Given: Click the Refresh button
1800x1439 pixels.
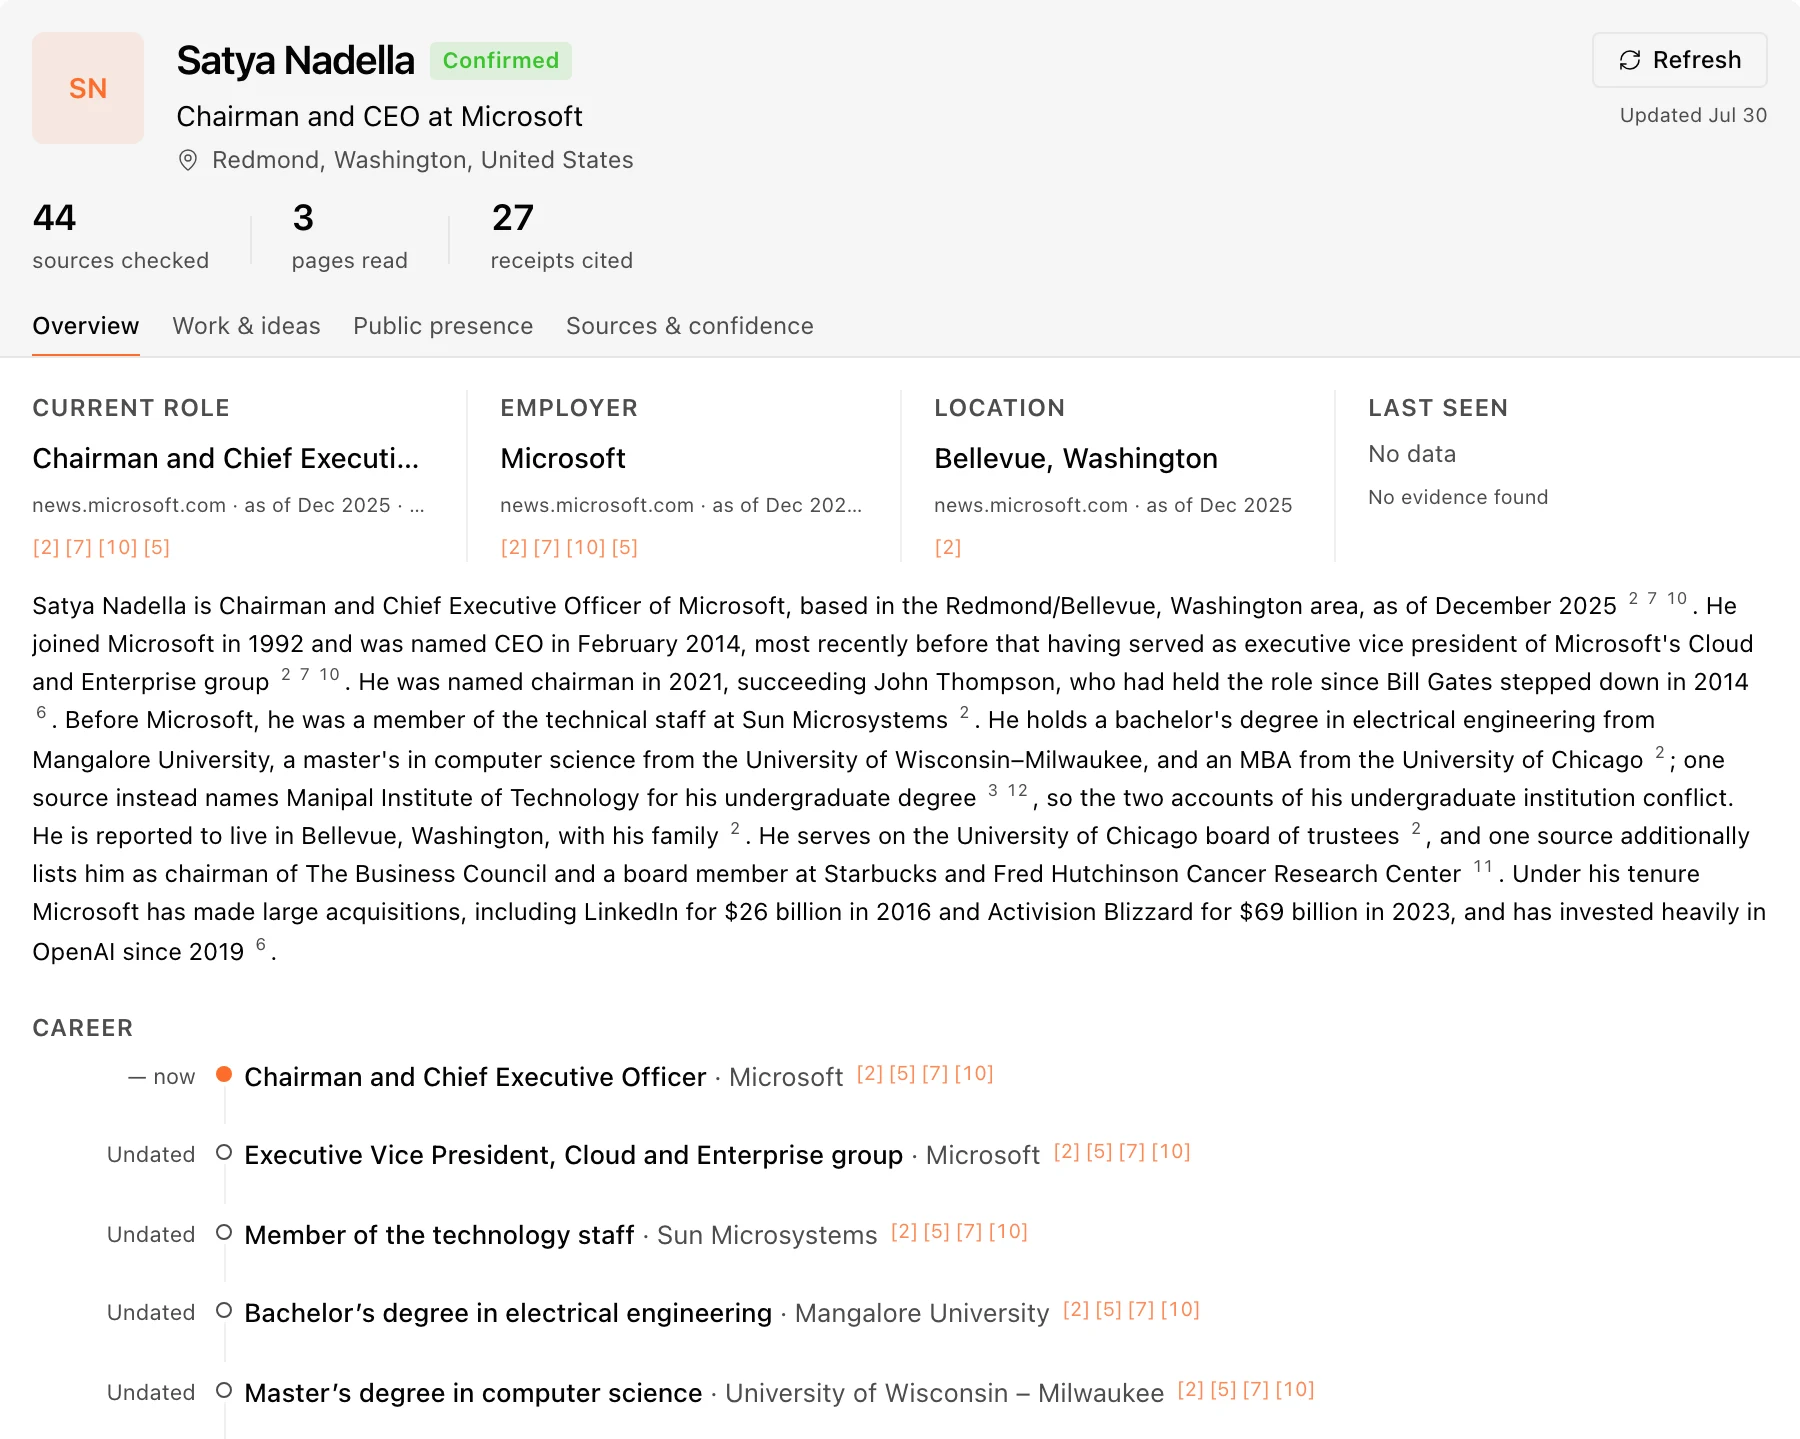Looking at the screenshot, I should point(1679,60).
